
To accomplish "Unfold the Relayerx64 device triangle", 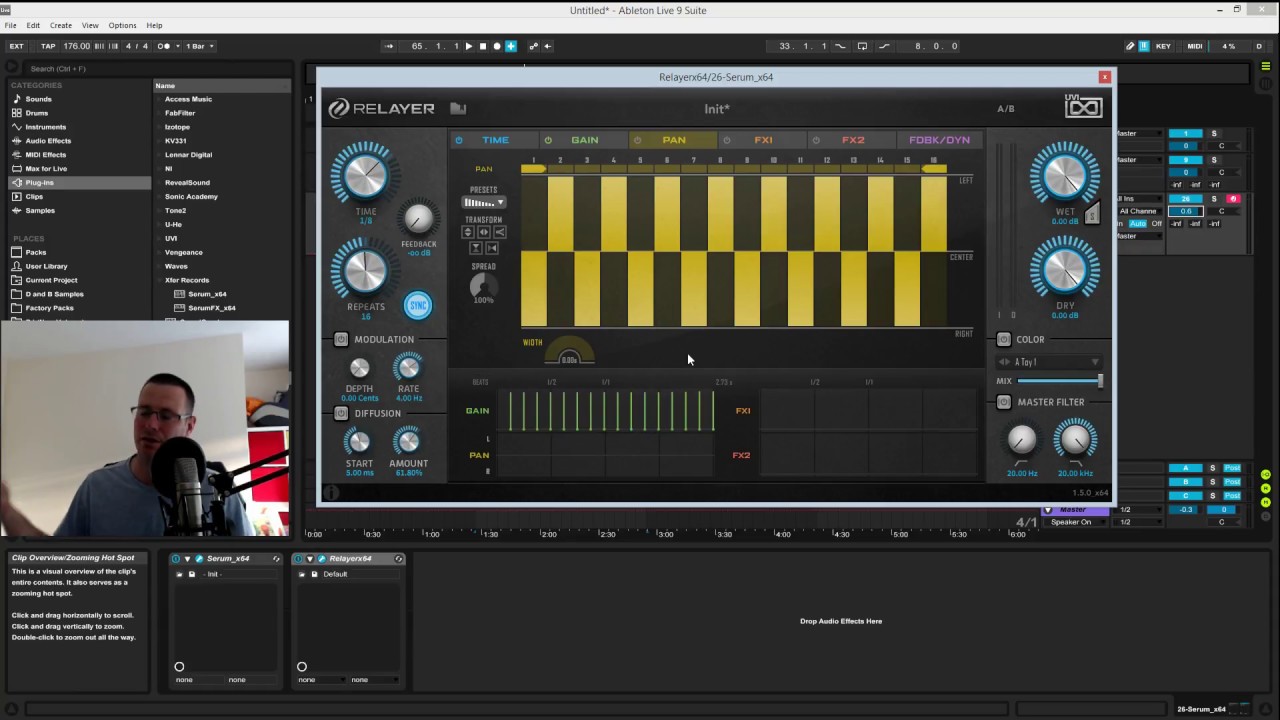I will pyautogui.click(x=309, y=559).
